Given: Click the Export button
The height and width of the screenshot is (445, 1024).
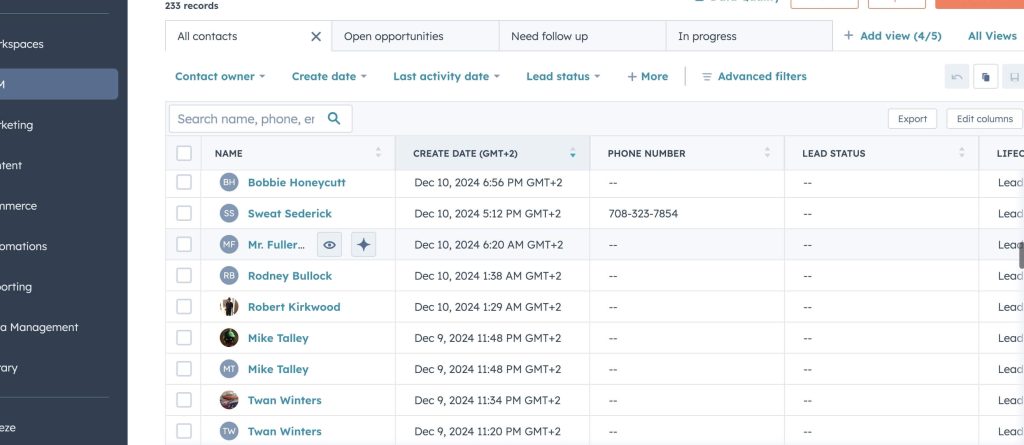Looking at the screenshot, I should pyautogui.click(x=912, y=119).
